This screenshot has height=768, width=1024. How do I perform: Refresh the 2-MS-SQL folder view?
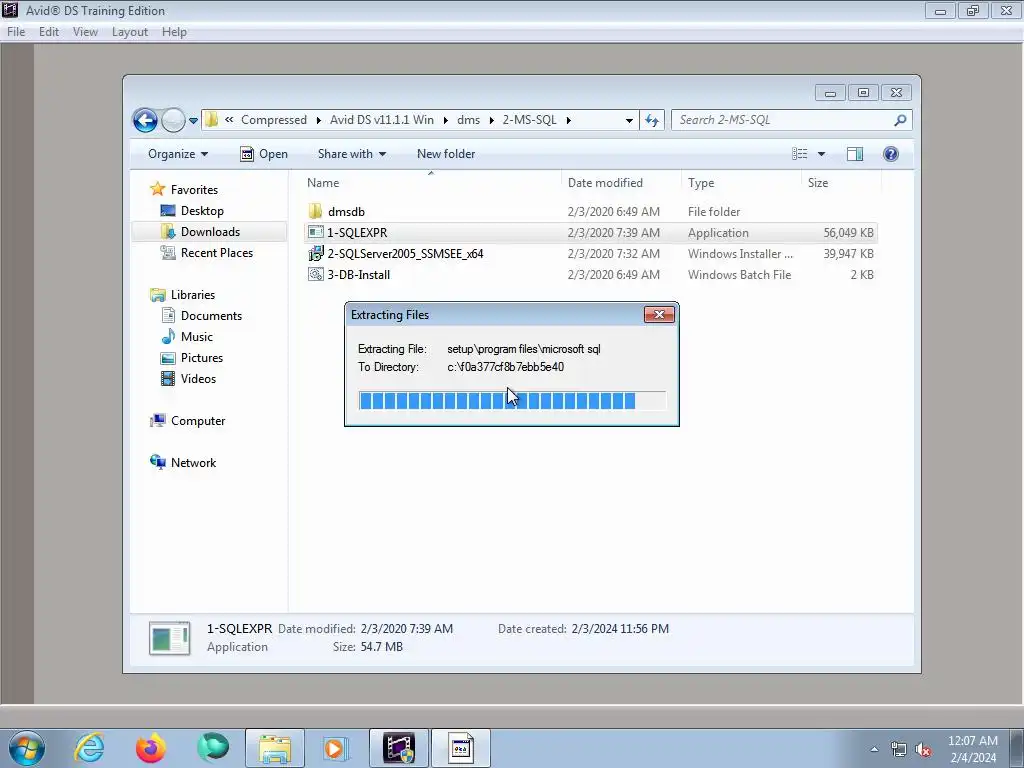coord(652,120)
